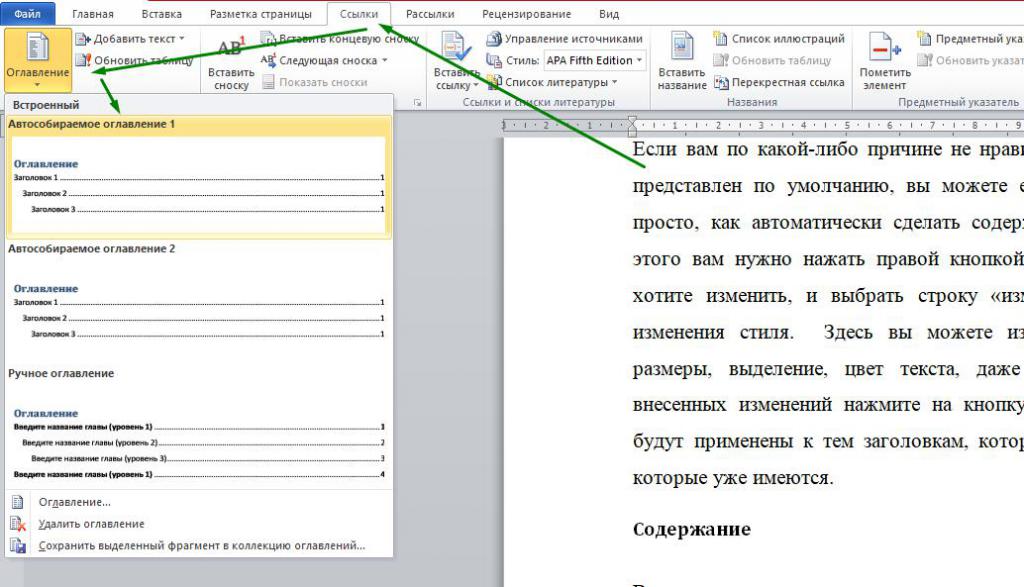The height and width of the screenshot is (587, 1024).
Task: Click Пометить элемент index entry icon
Action: 884,62
